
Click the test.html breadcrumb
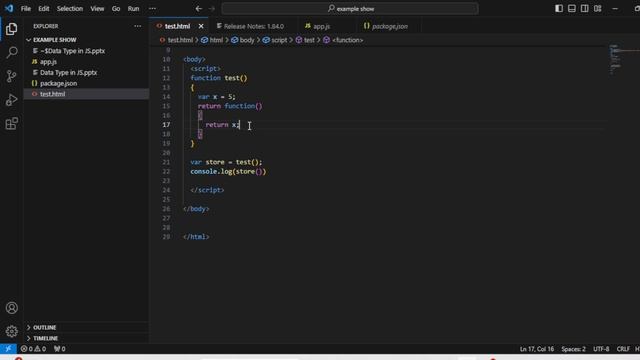click(x=180, y=40)
